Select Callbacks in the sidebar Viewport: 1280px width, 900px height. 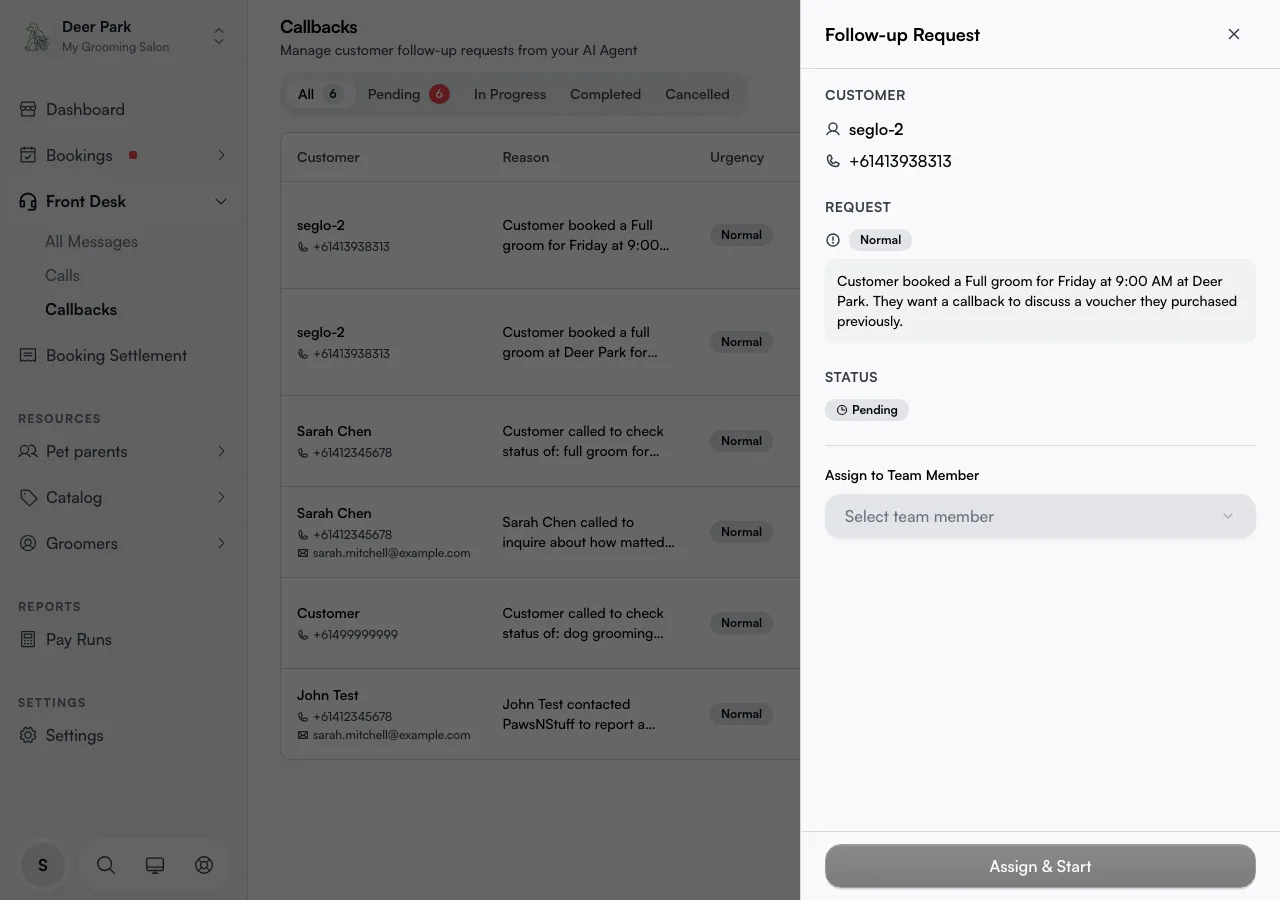pyautogui.click(x=81, y=309)
